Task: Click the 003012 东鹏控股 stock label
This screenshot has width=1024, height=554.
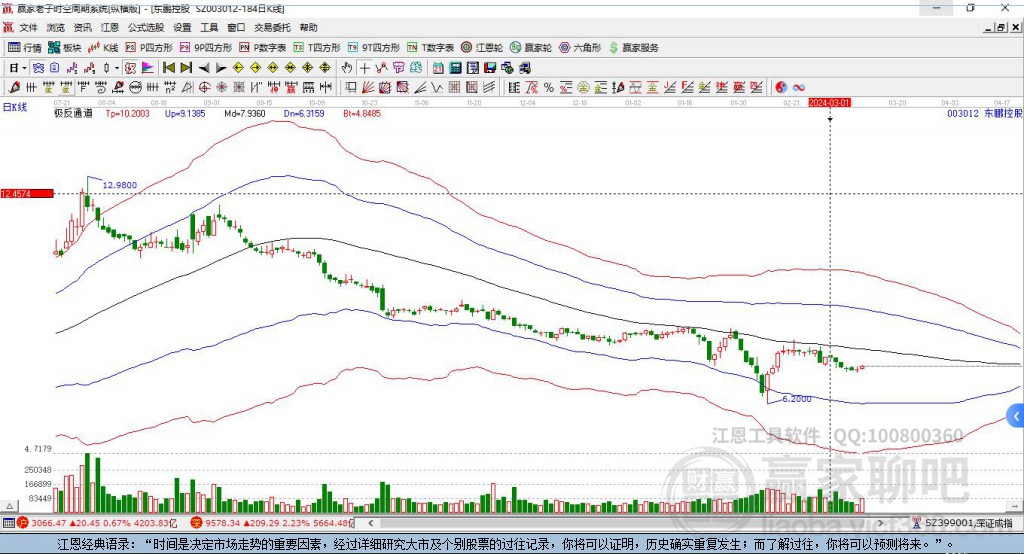Action: [x=984, y=113]
